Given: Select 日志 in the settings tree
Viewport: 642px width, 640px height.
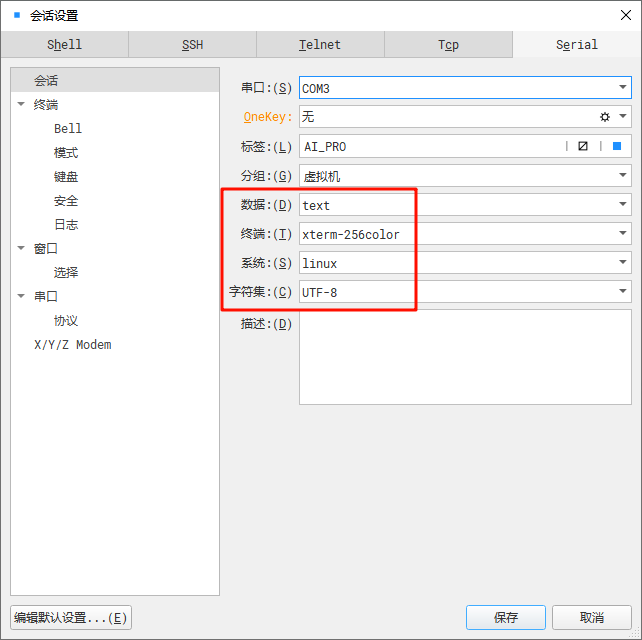Looking at the screenshot, I should 66,224.
